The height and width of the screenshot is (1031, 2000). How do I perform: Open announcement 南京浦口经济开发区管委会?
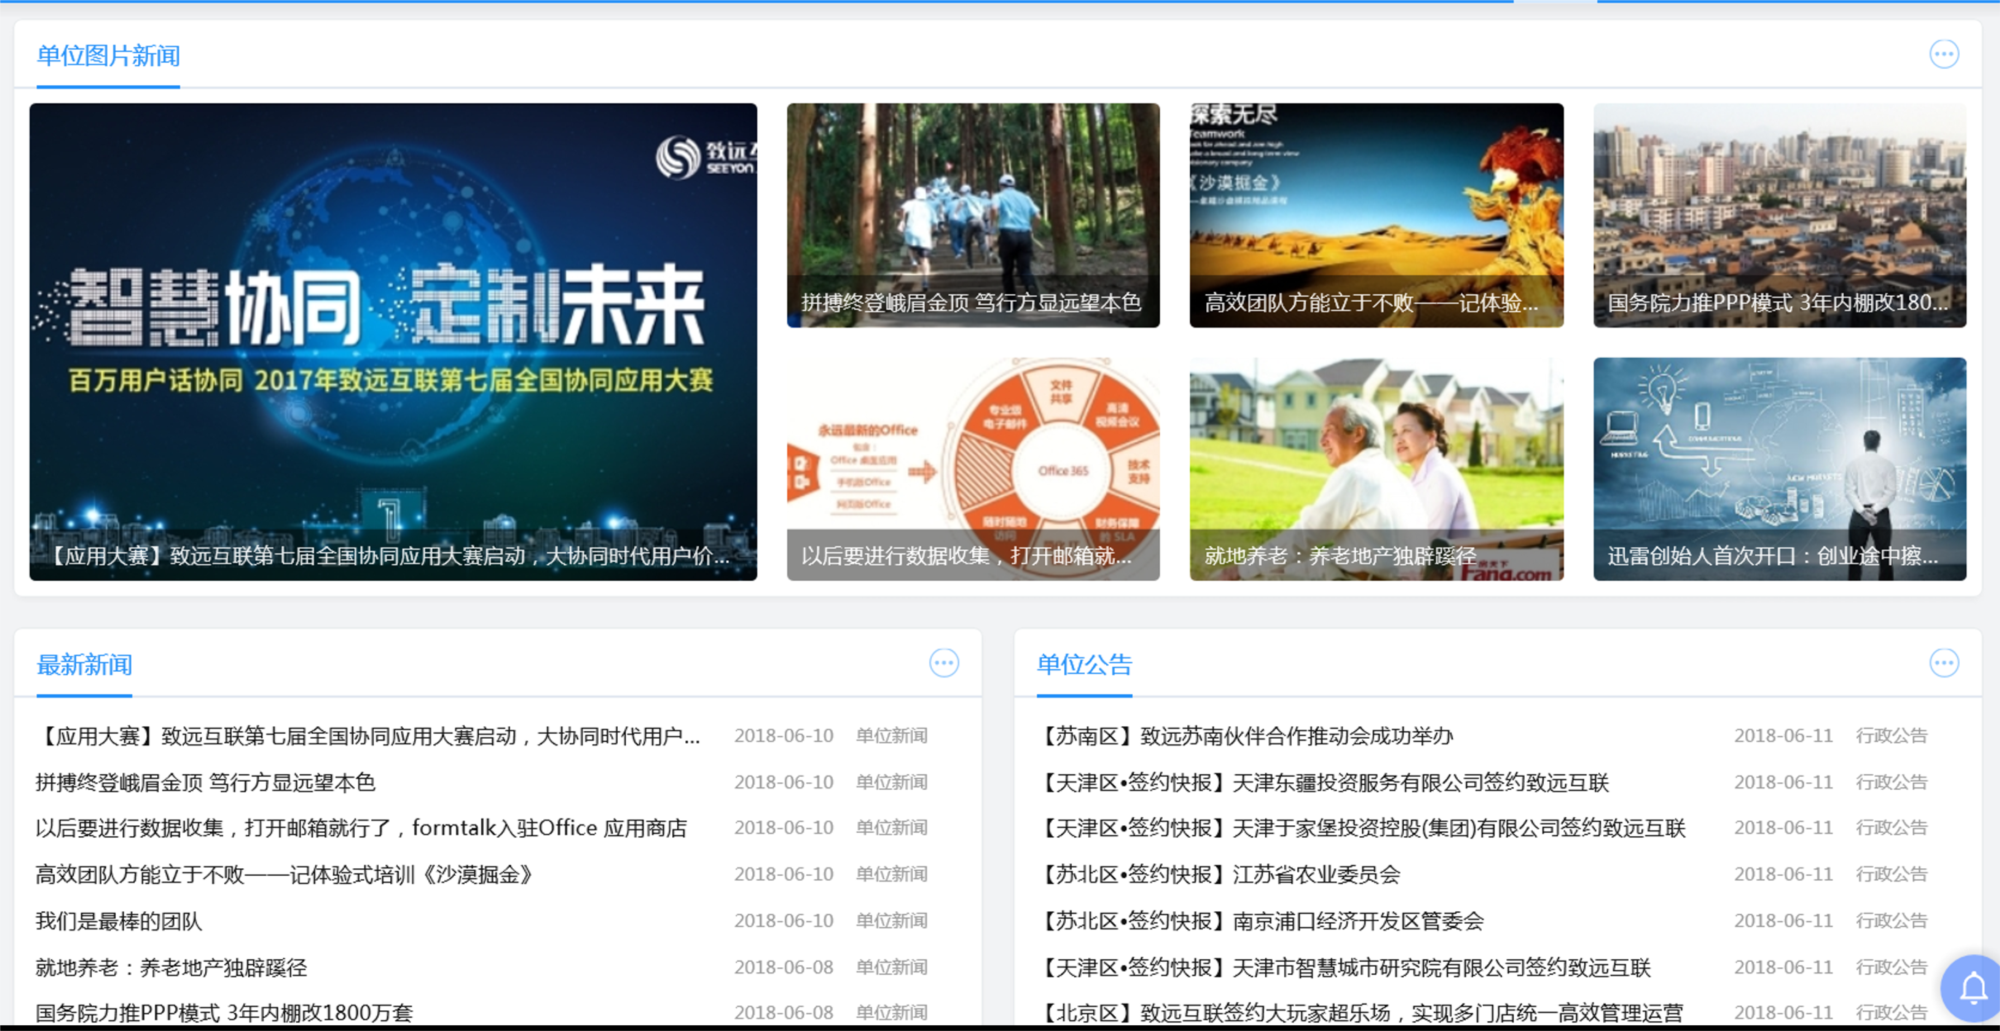(1260, 921)
